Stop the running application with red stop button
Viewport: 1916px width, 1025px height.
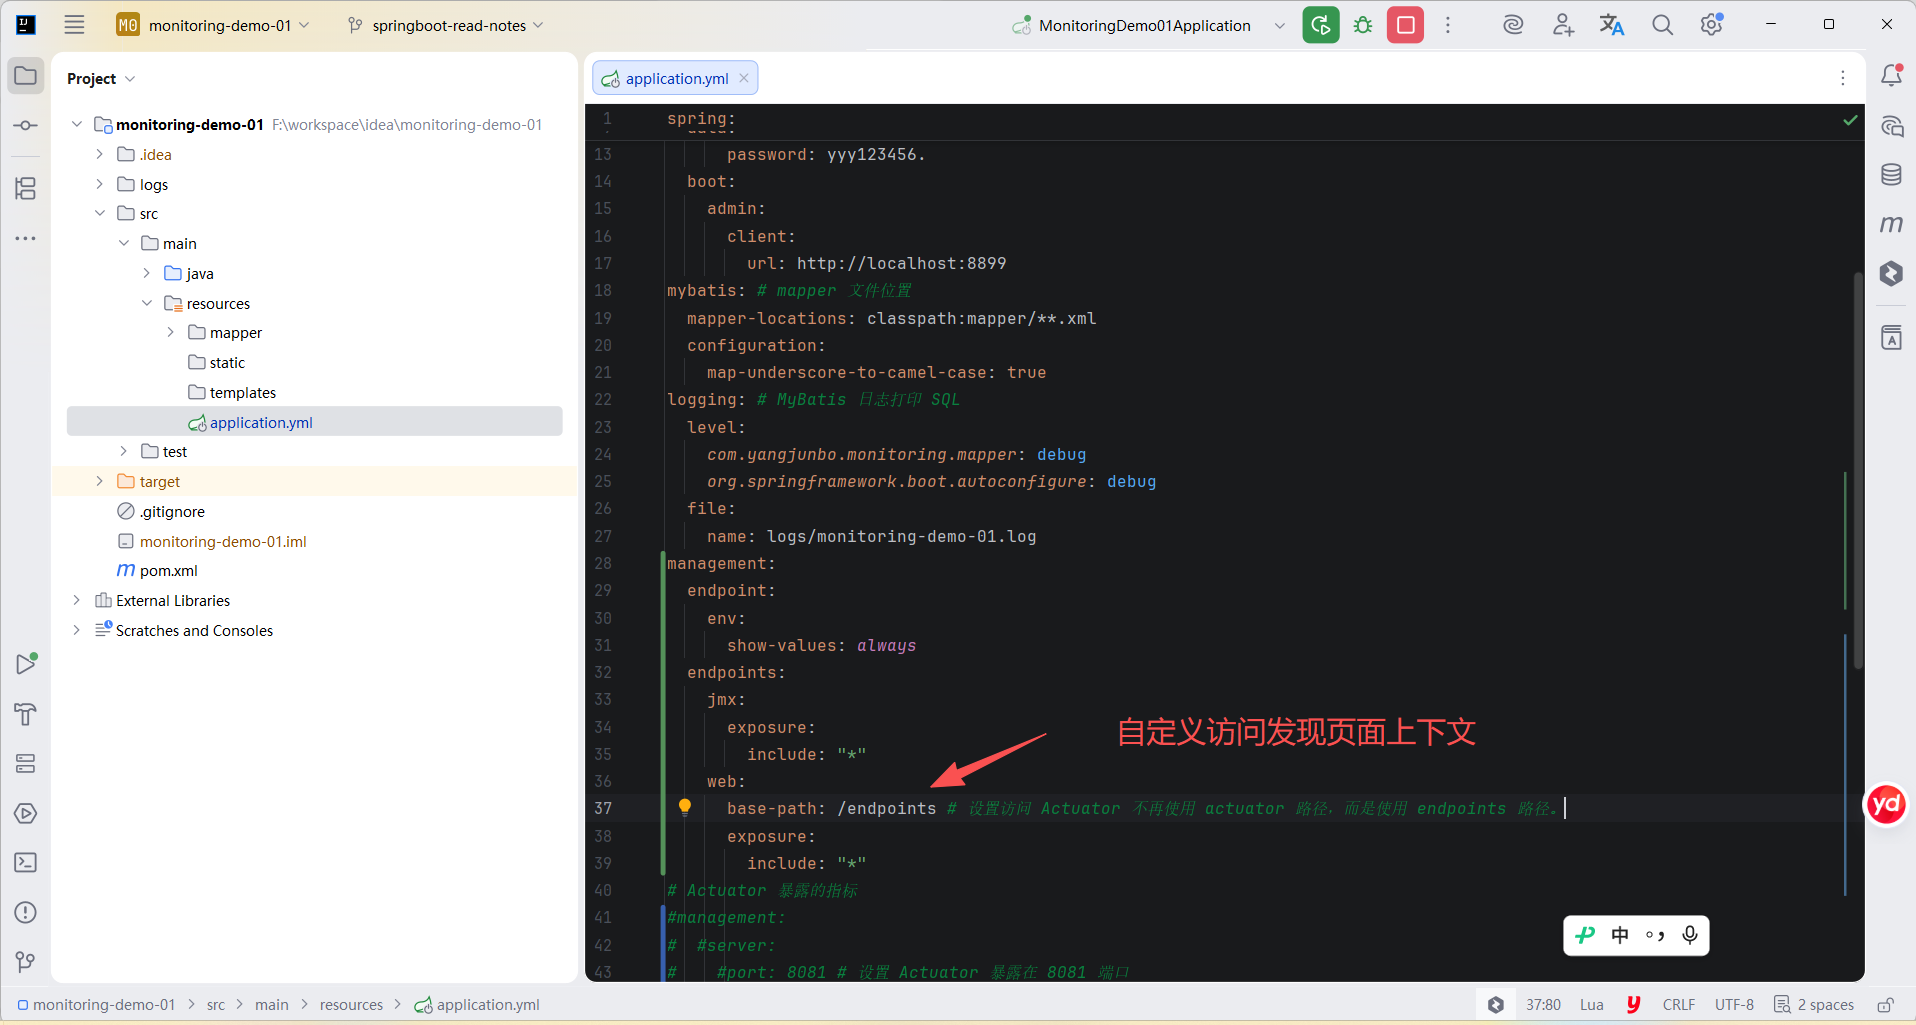click(x=1405, y=25)
